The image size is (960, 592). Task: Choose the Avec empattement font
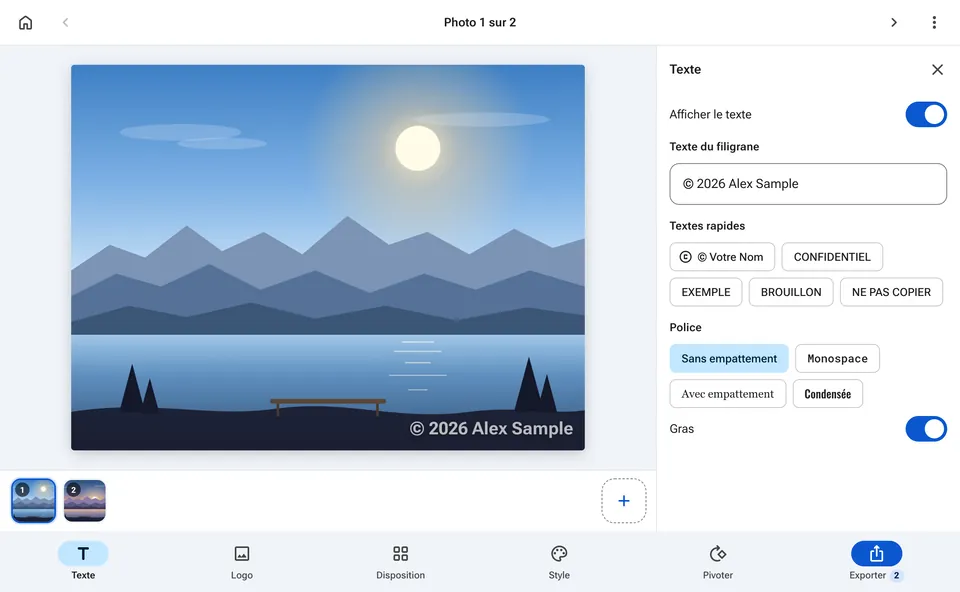727,394
